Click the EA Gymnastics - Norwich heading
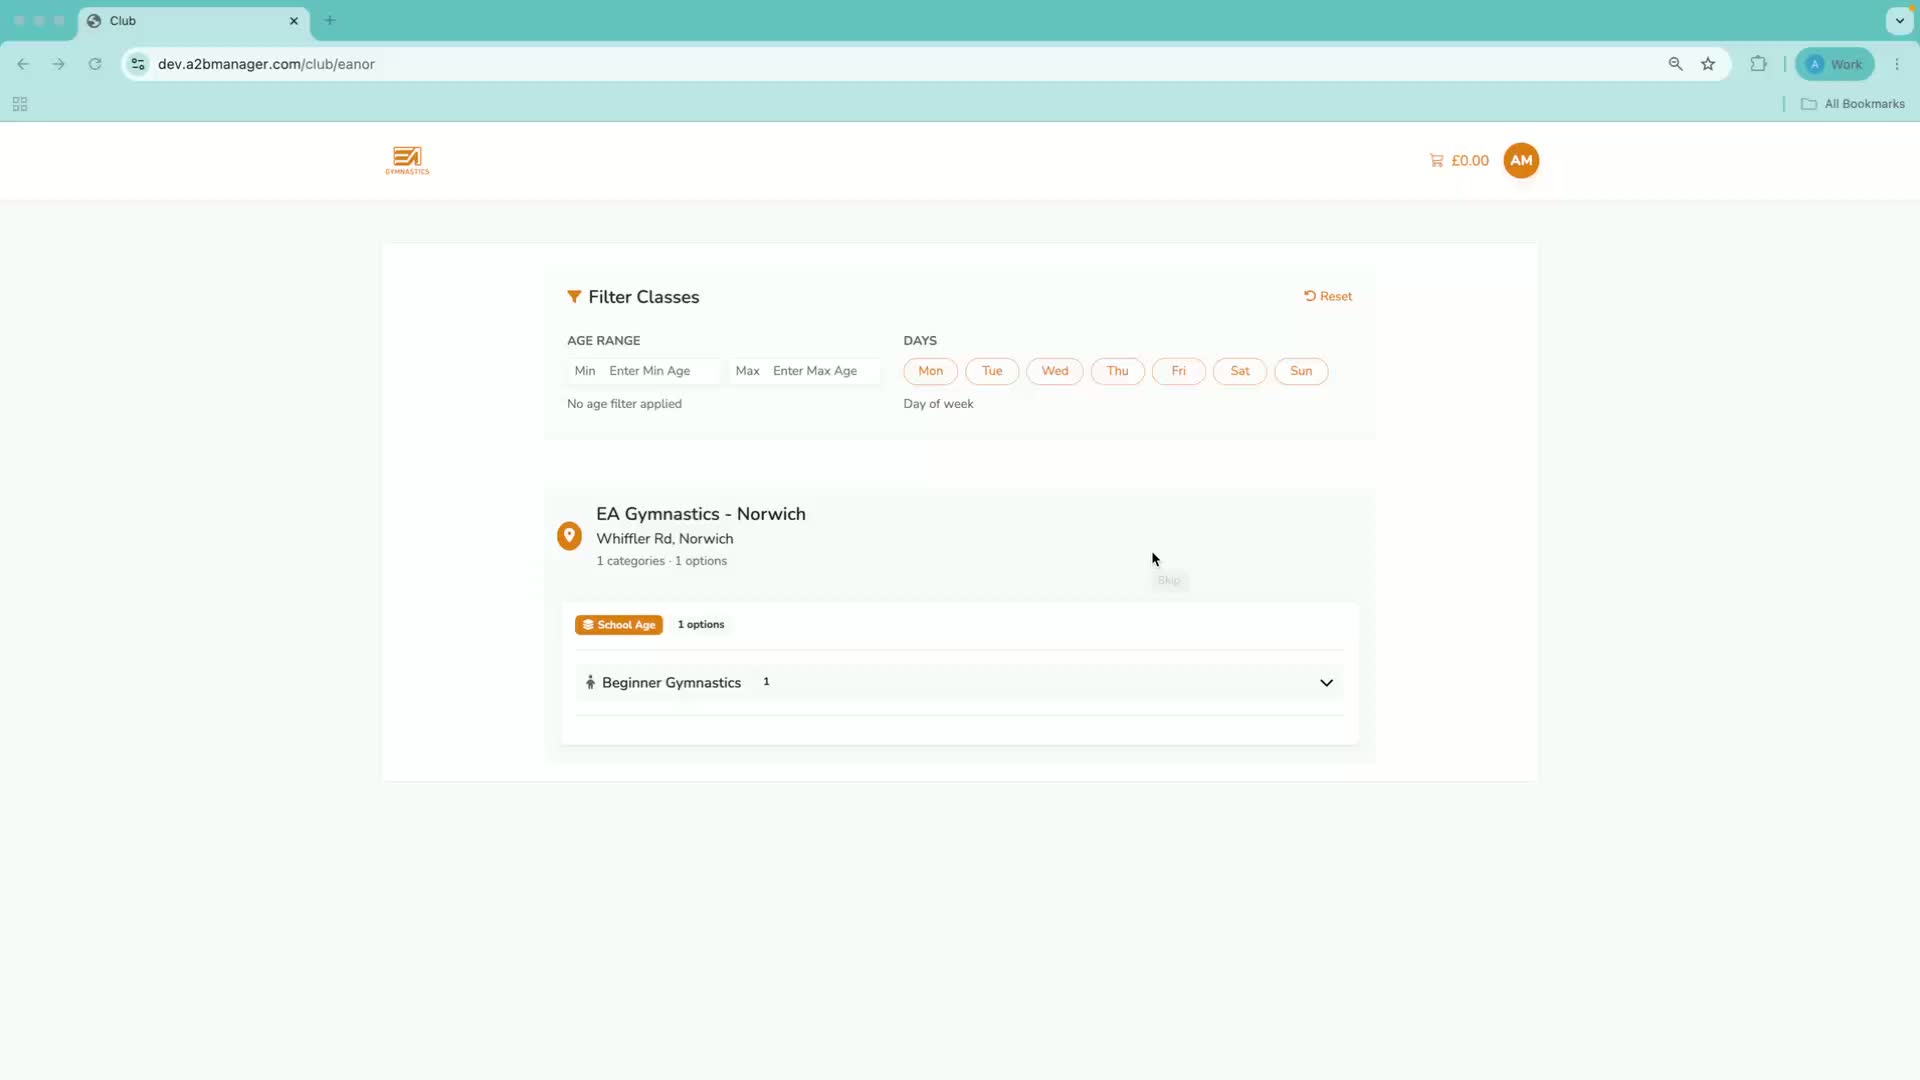Image resolution: width=1920 pixels, height=1080 pixels. click(x=701, y=514)
